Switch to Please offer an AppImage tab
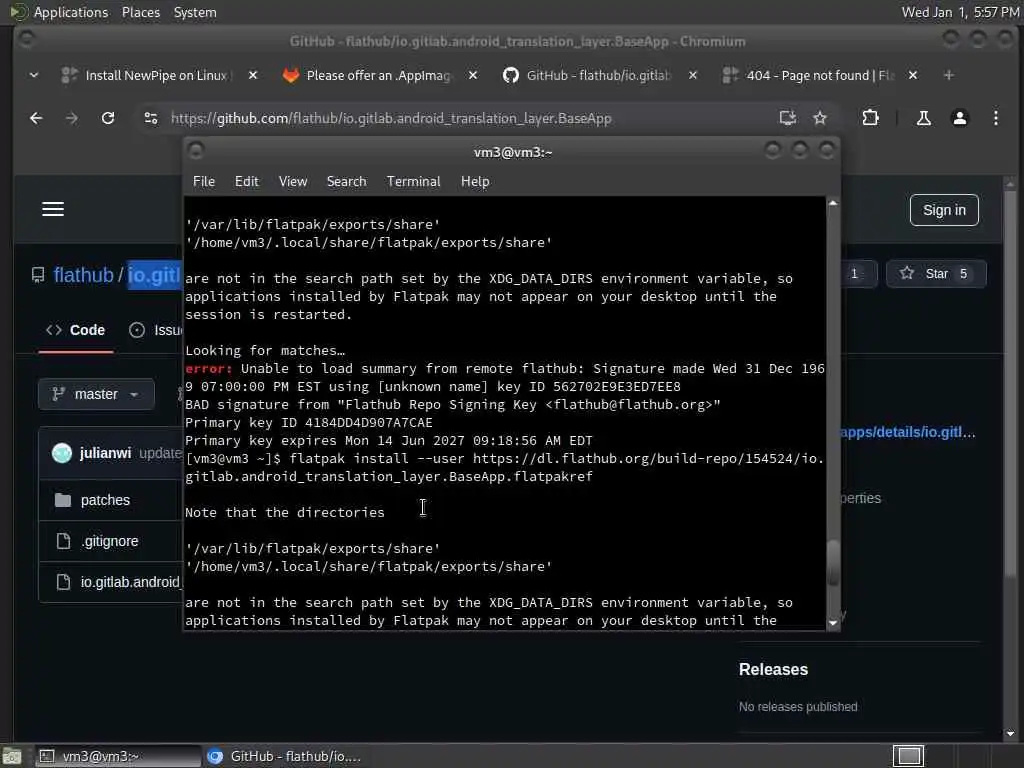This screenshot has height=768, width=1024. pyautogui.click(x=378, y=76)
